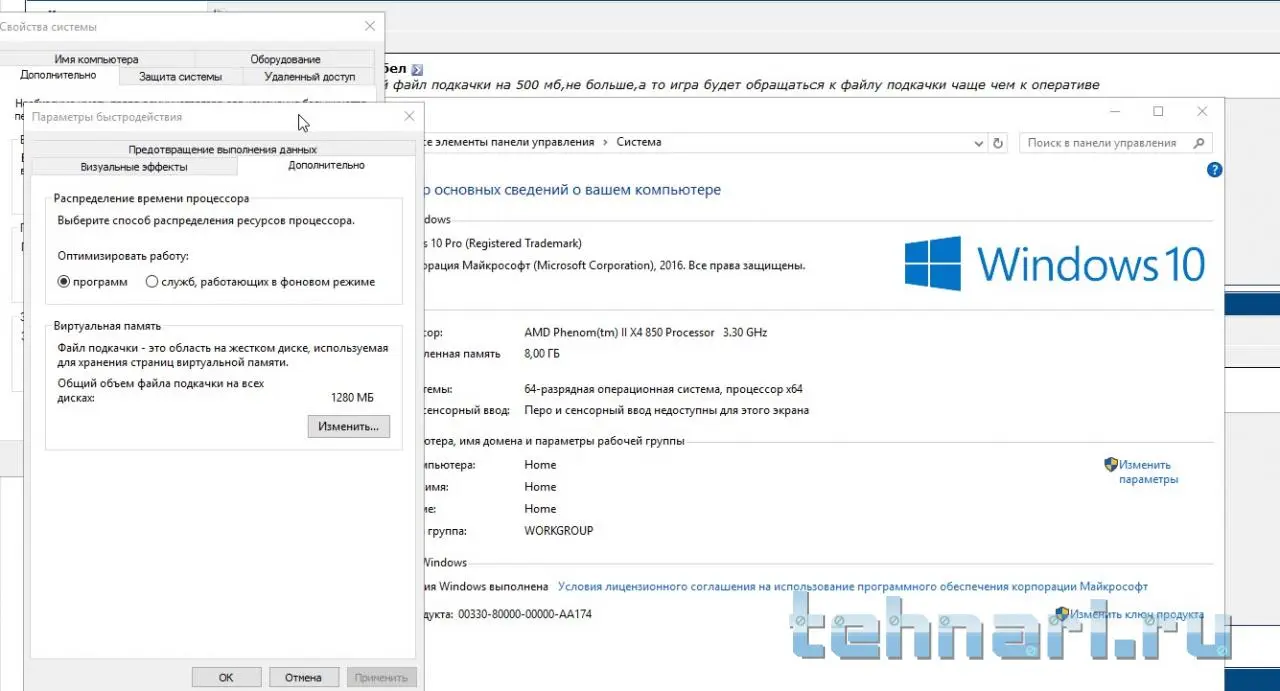
Task: Select the 'Дополнительно' tab in Параметры быстродействия
Action: [326, 165]
